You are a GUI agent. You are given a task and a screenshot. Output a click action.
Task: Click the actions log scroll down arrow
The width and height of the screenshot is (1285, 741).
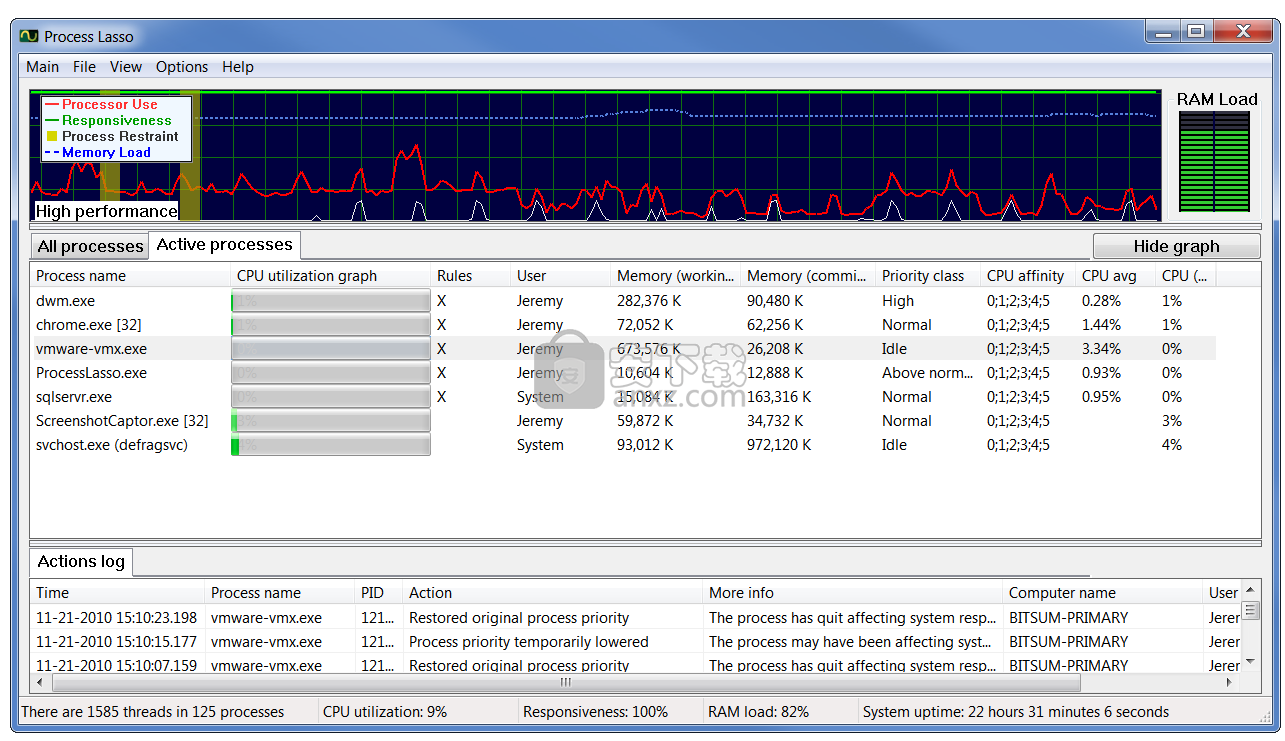click(1250, 662)
